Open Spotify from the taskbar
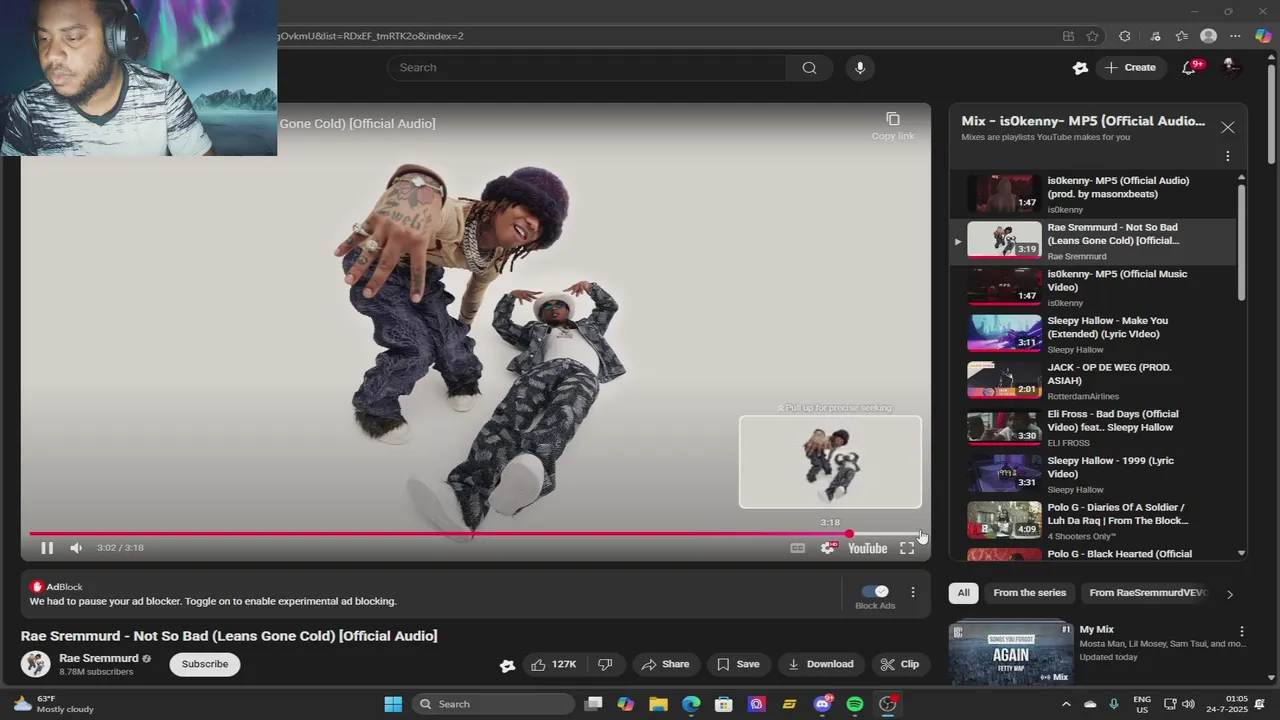 pyautogui.click(x=855, y=704)
